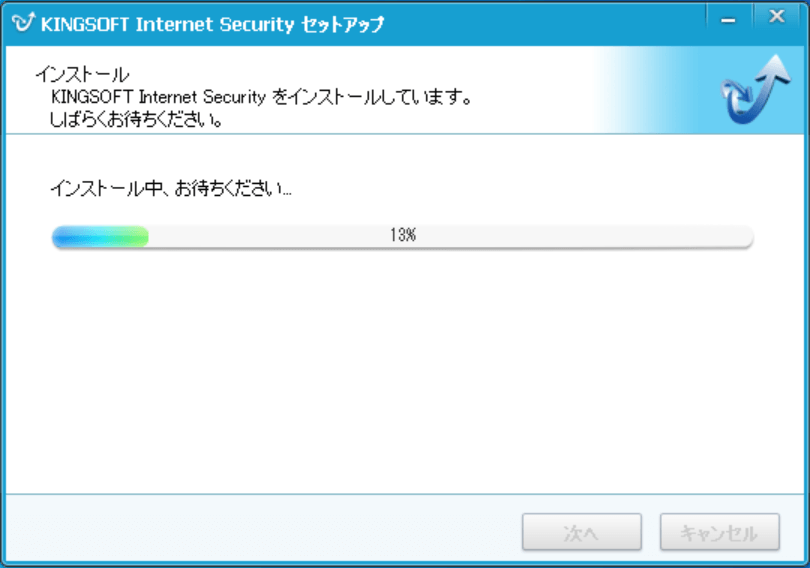Click the header's blank area right of しばらくお待ちください

[400, 121]
